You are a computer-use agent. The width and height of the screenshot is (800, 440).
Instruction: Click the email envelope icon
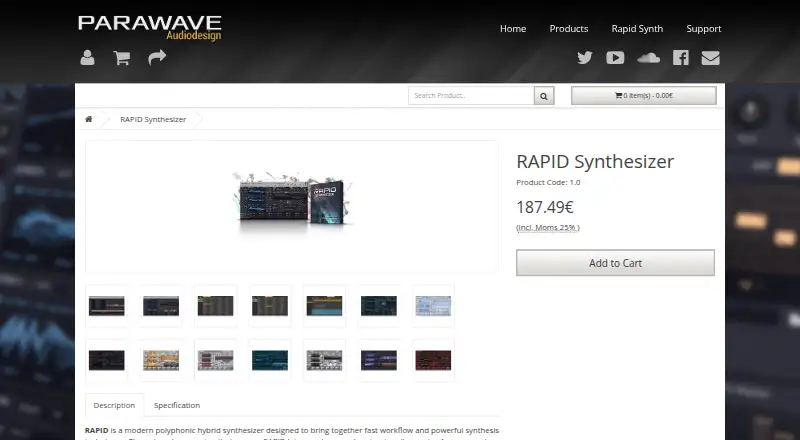(710, 58)
